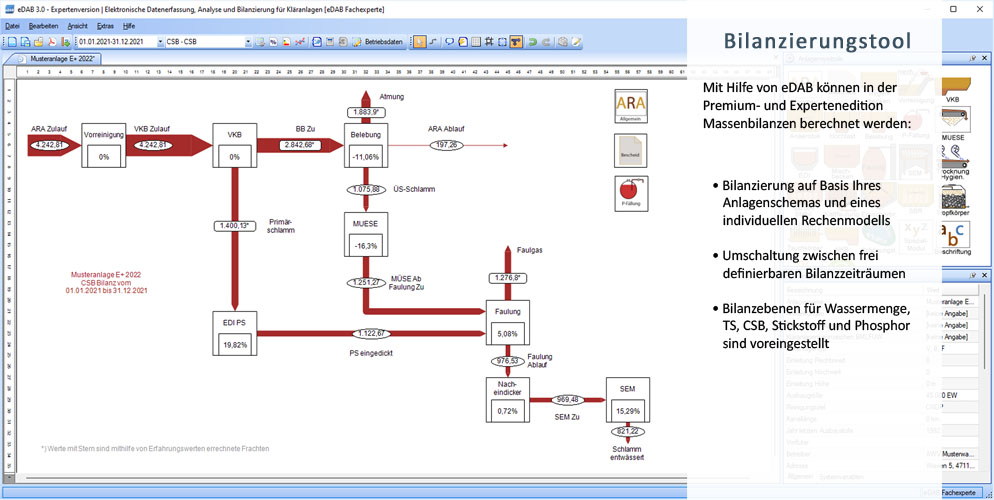Click the ARA Zulauf value 4.242,81

tap(48, 145)
